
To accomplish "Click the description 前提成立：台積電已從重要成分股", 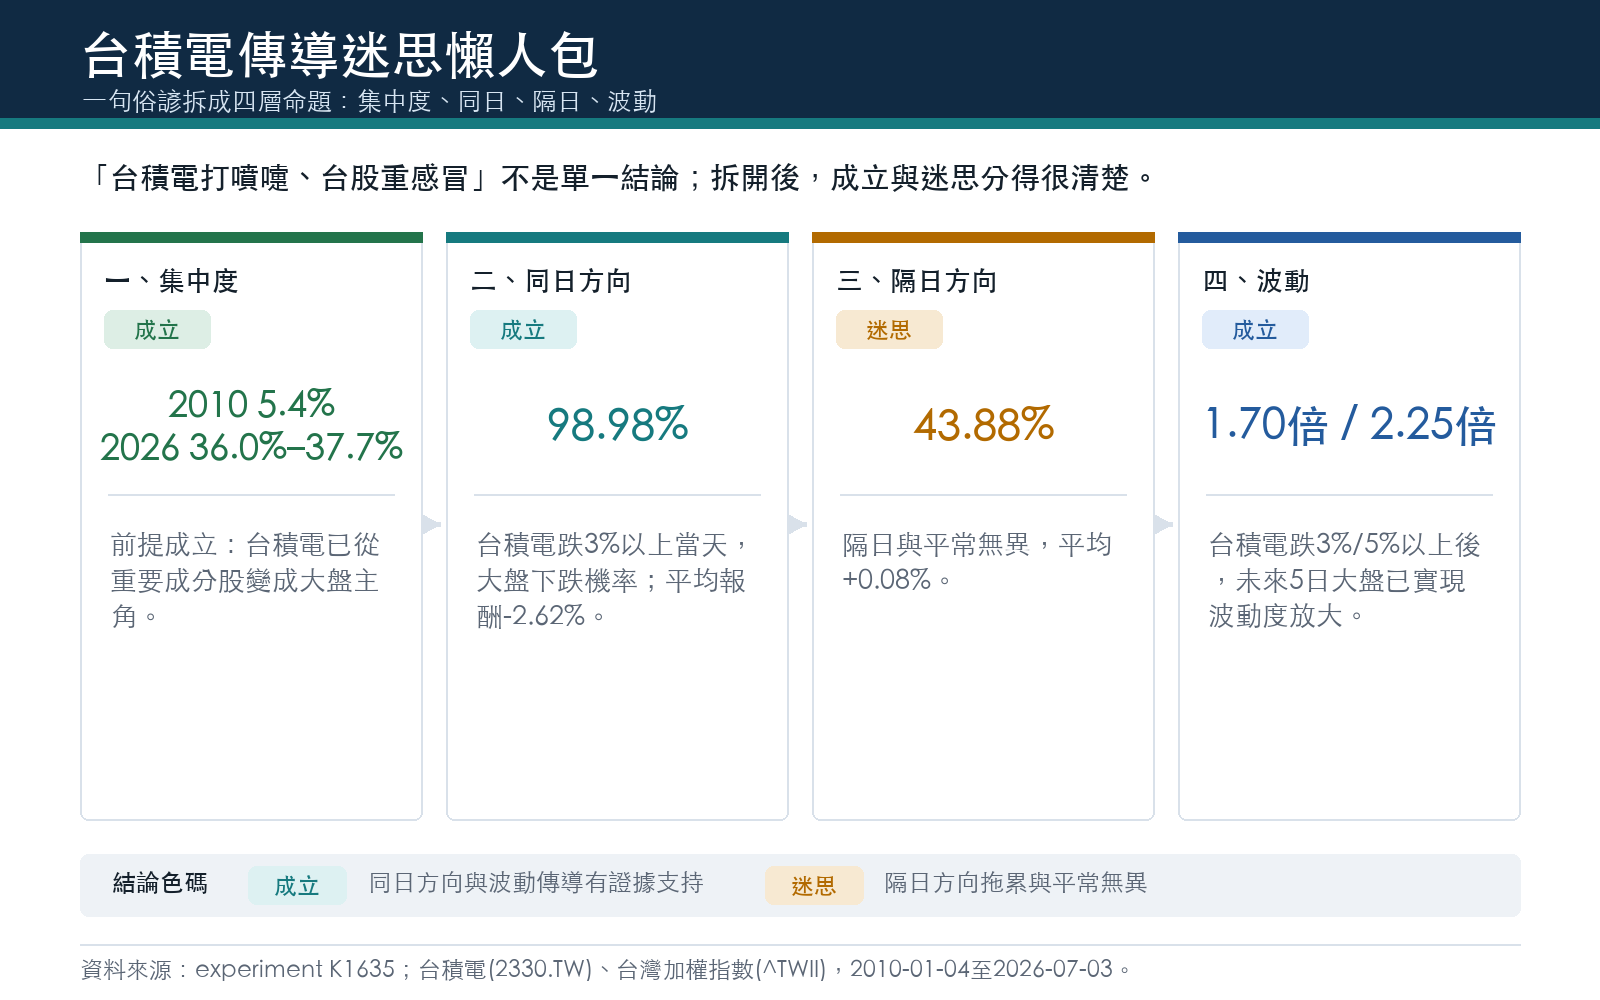I will (245, 580).
